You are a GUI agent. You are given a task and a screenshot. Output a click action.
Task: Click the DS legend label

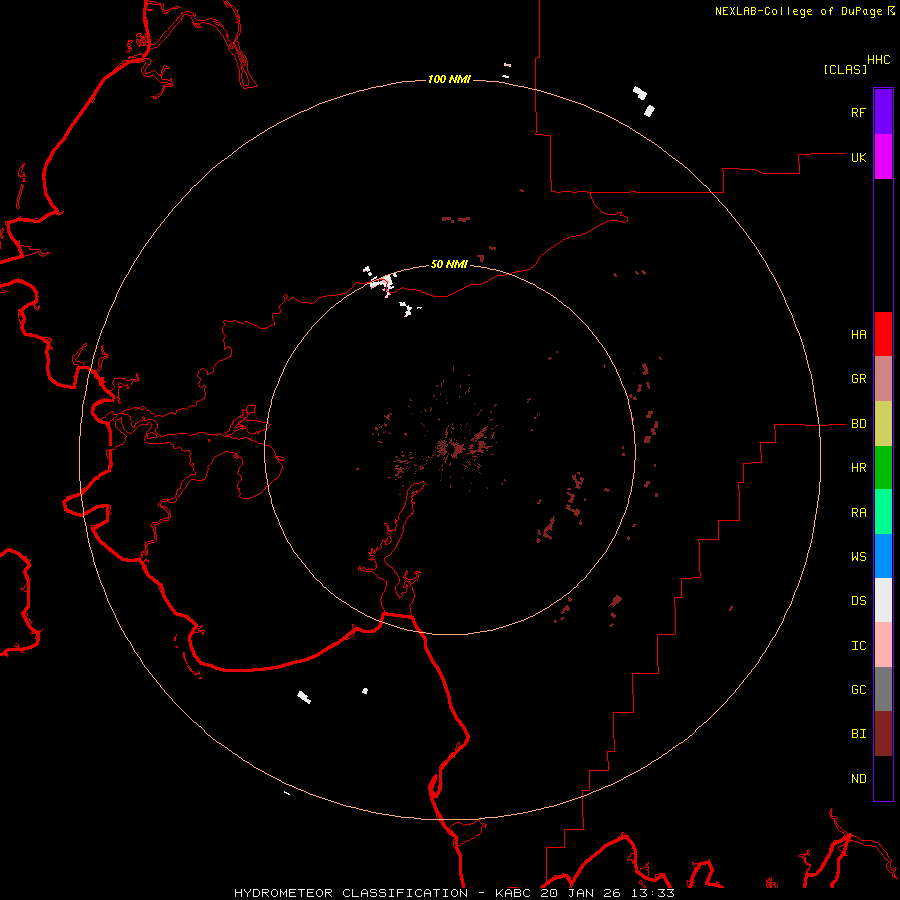click(x=858, y=601)
